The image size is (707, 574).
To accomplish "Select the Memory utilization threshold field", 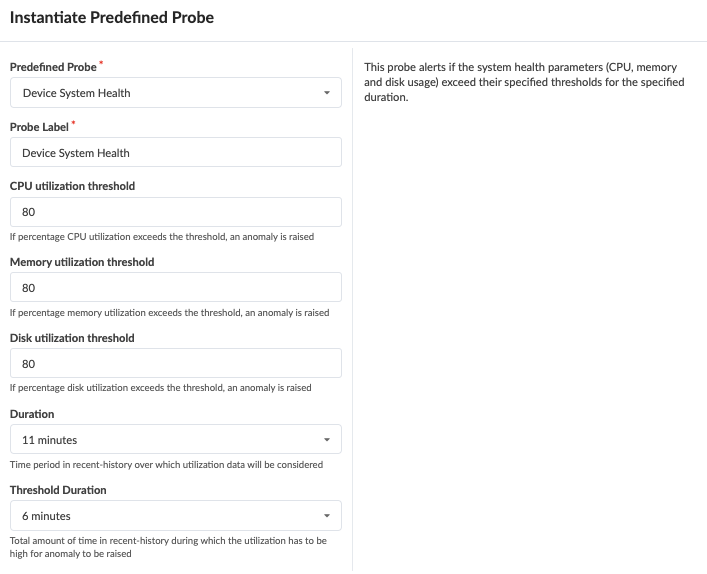I will tap(175, 288).
